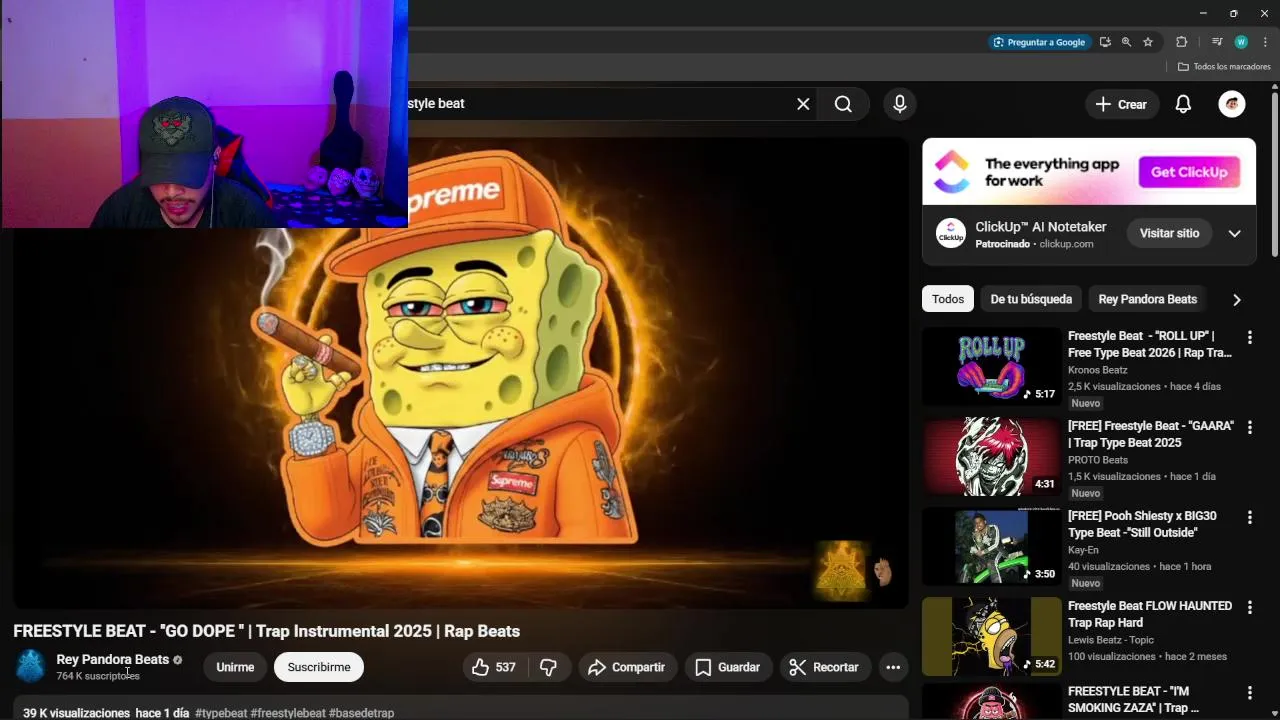
Task: Clear the search box with the X icon
Action: [803, 104]
